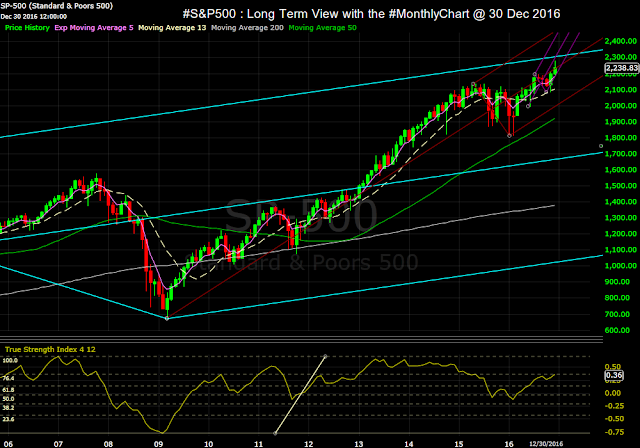Click the anchor point at the 2016 low

509,135
